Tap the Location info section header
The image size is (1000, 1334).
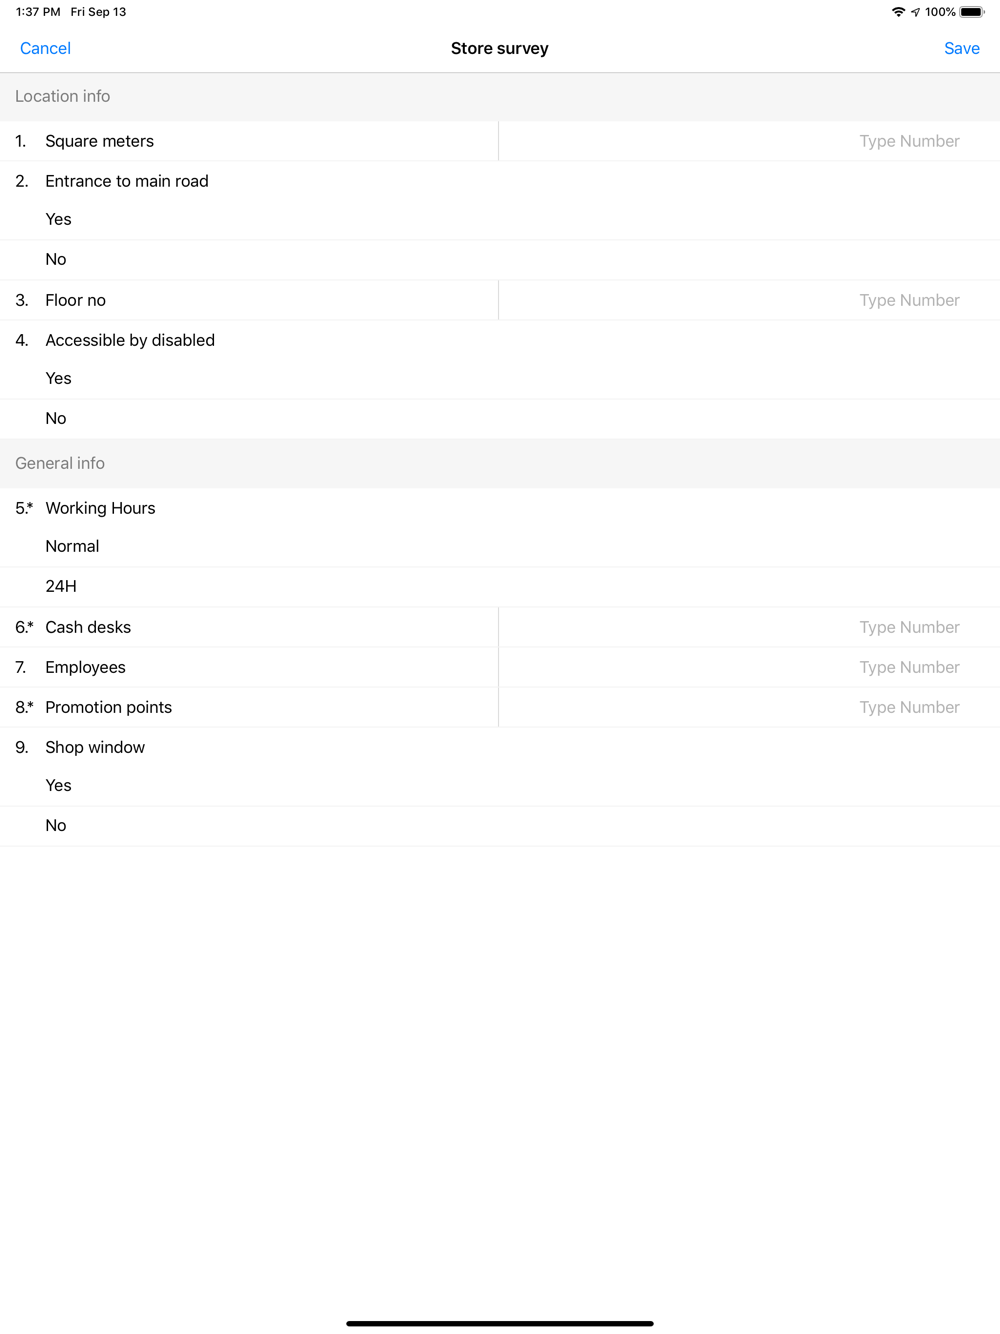500,97
